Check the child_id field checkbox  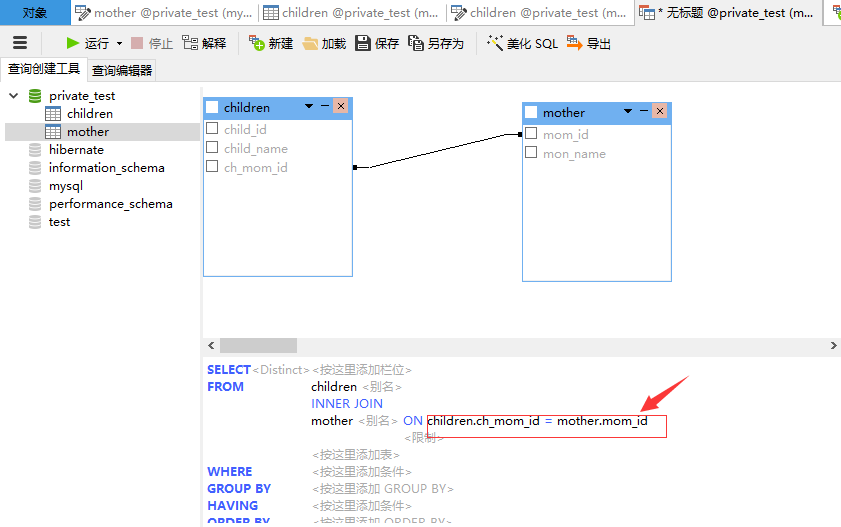(212, 129)
